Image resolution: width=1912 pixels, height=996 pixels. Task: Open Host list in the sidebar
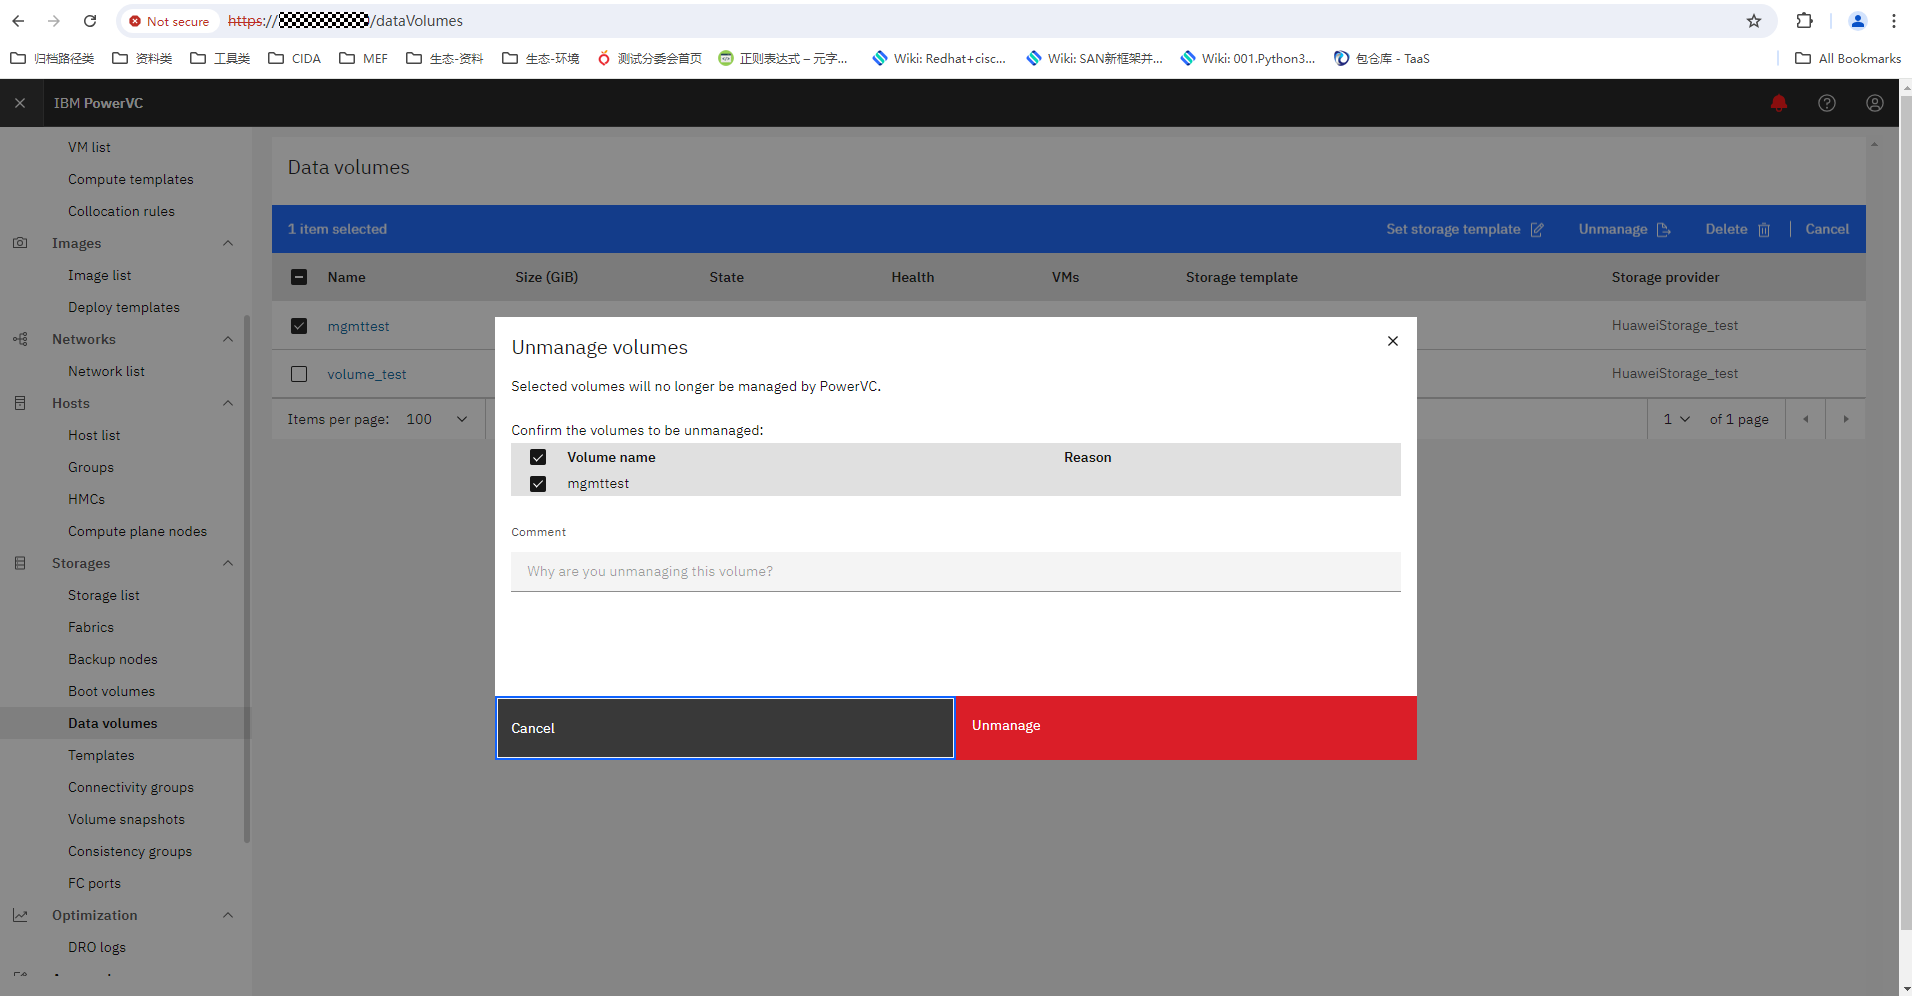[x=94, y=435]
